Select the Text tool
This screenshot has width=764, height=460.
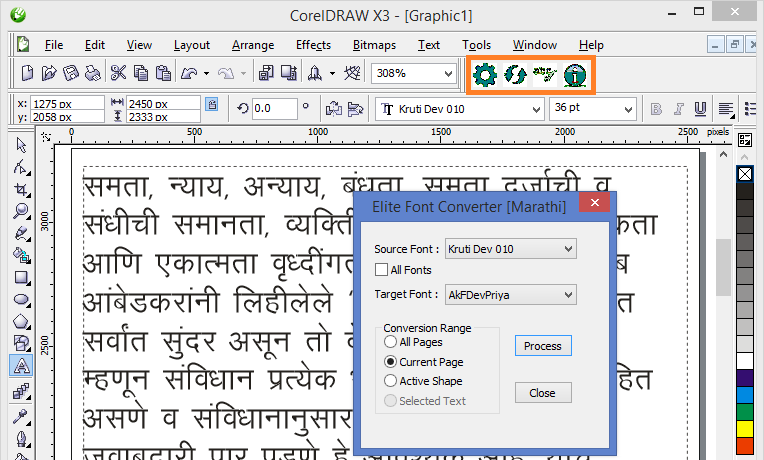click(21, 365)
